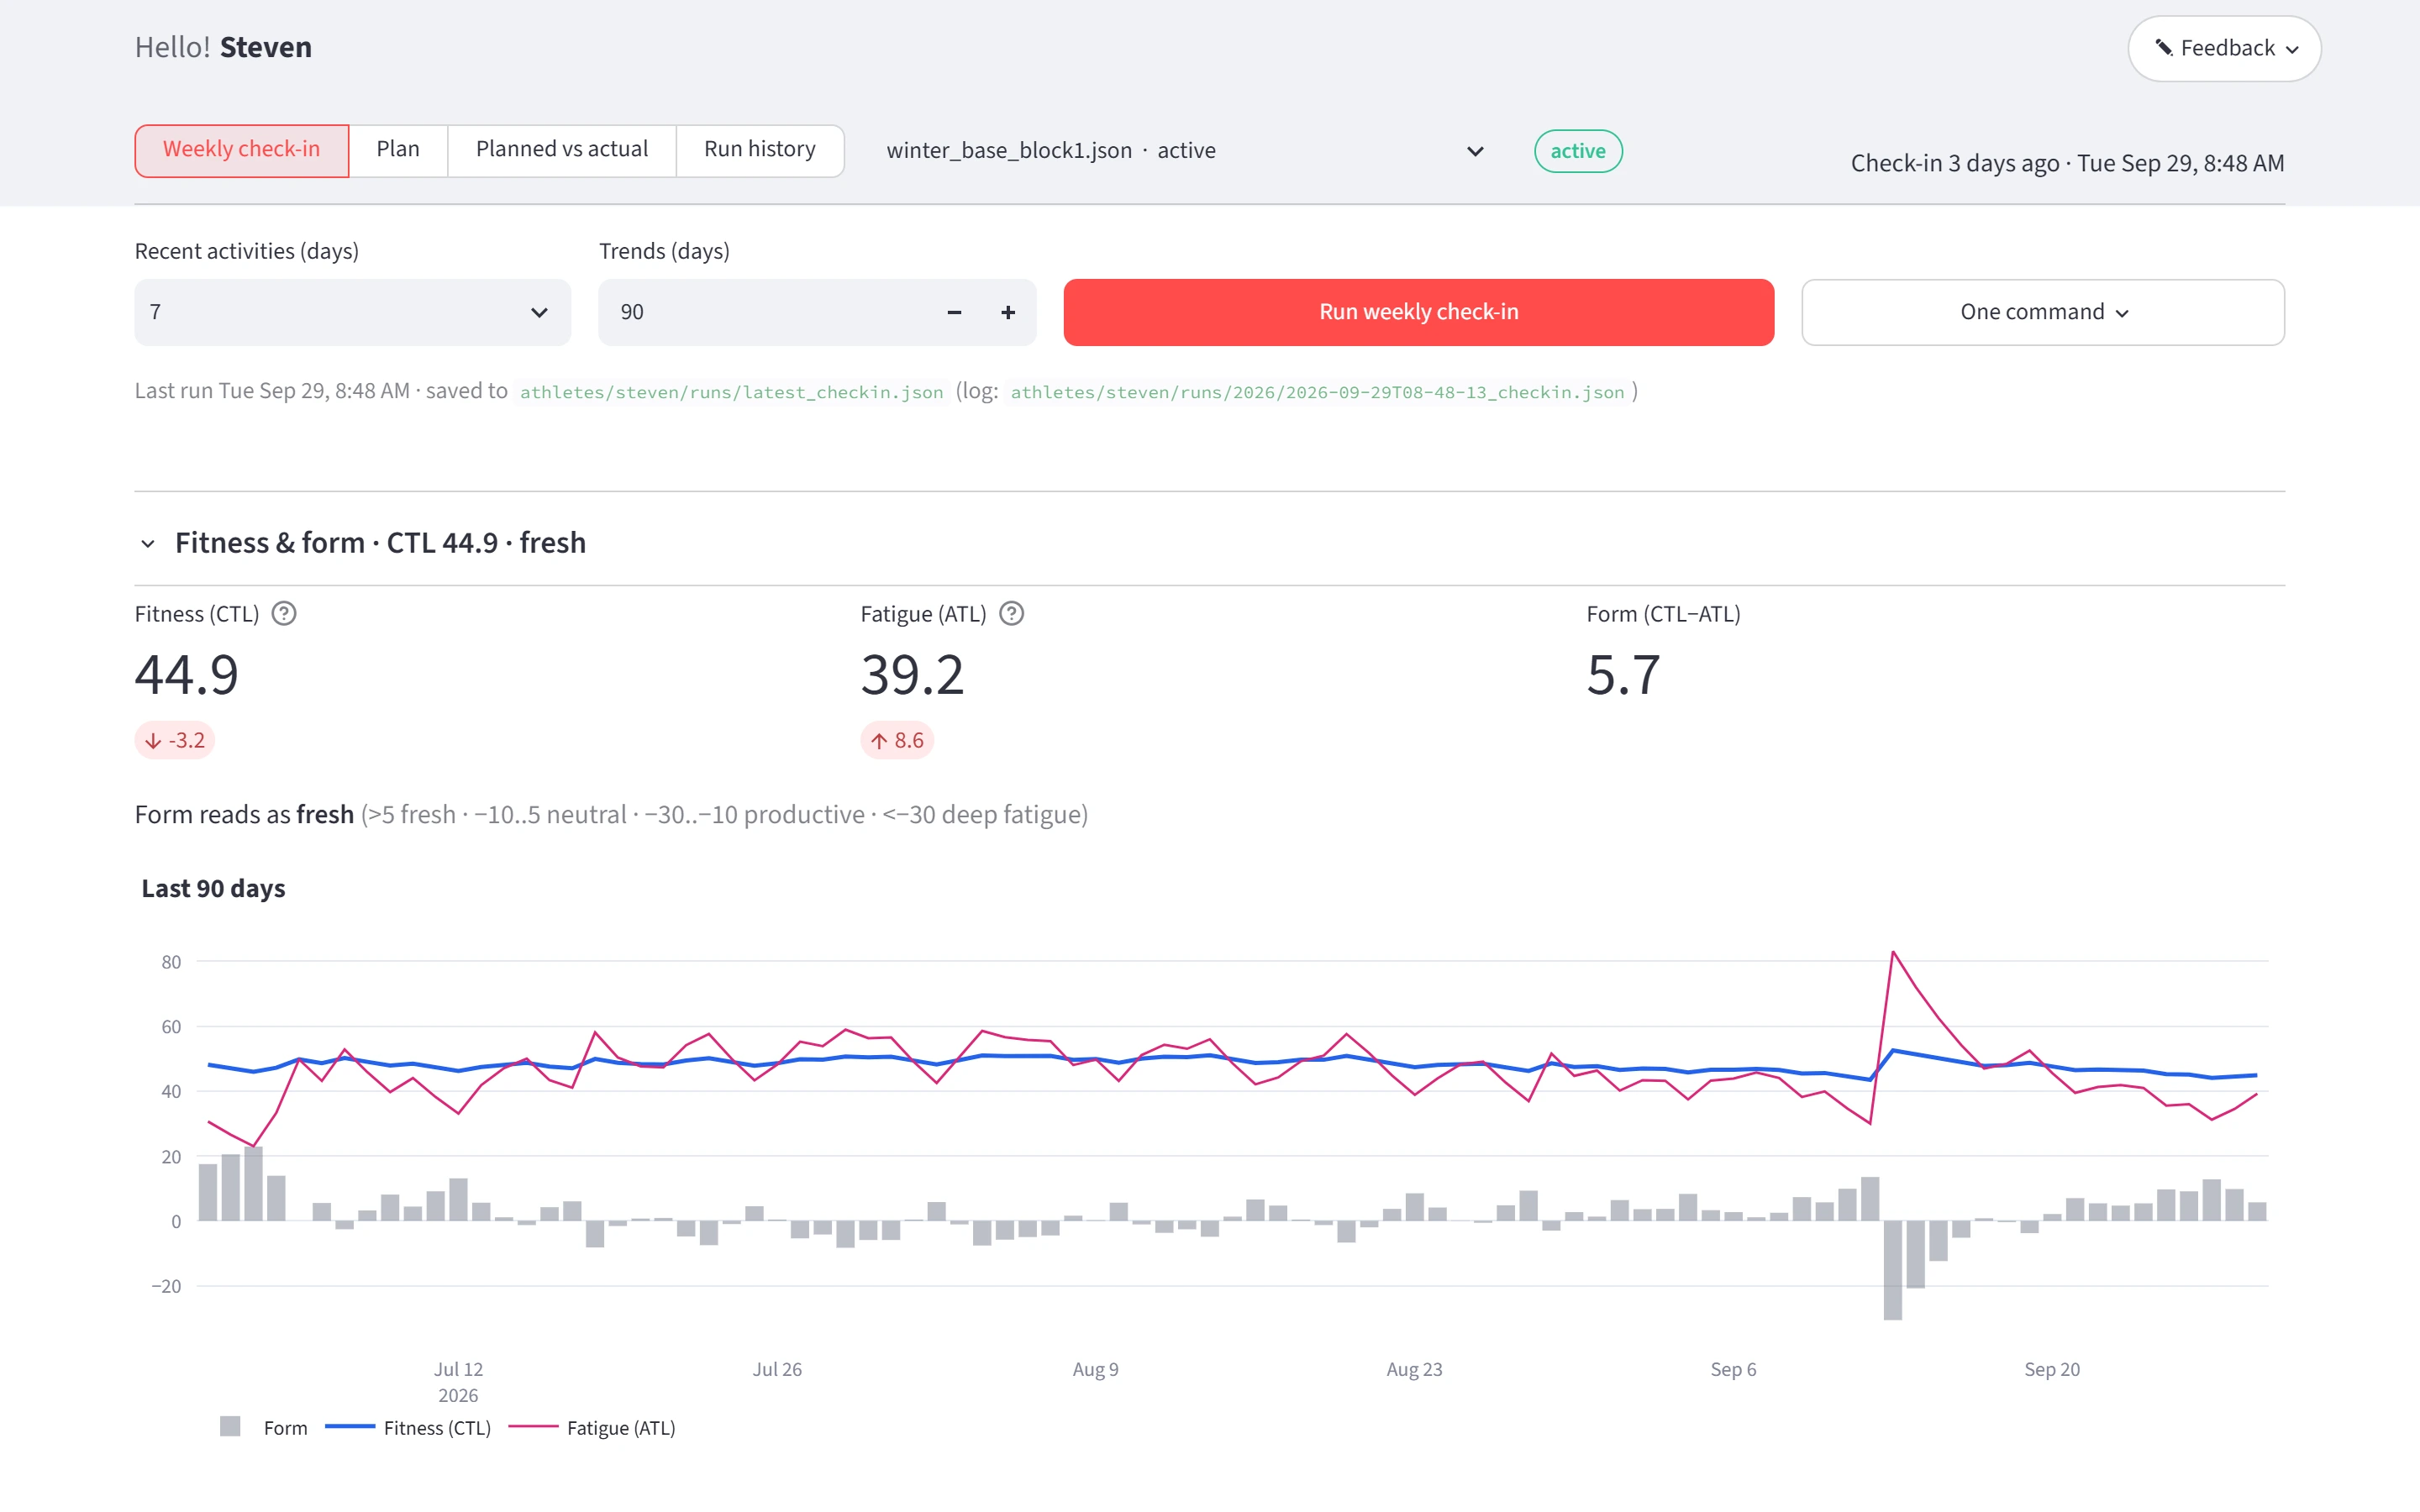Expand the One command dropdown
Viewport: 2420px width, 1512px height.
click(2043, 313)
